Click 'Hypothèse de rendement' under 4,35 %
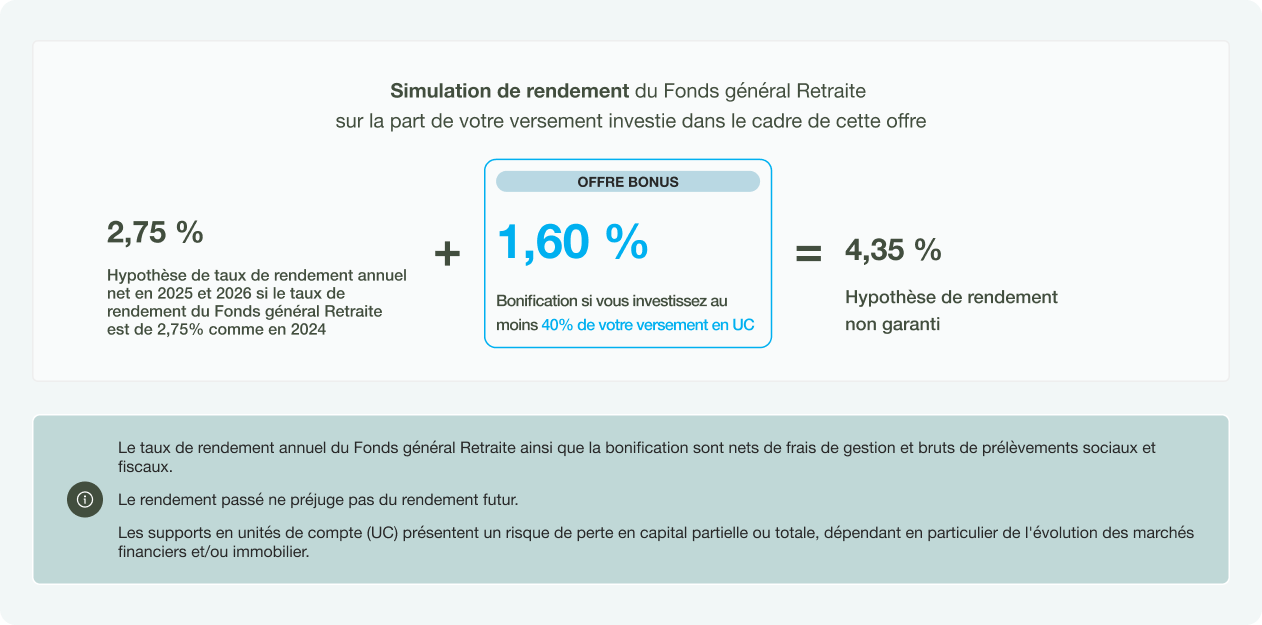 pos(951,297)
